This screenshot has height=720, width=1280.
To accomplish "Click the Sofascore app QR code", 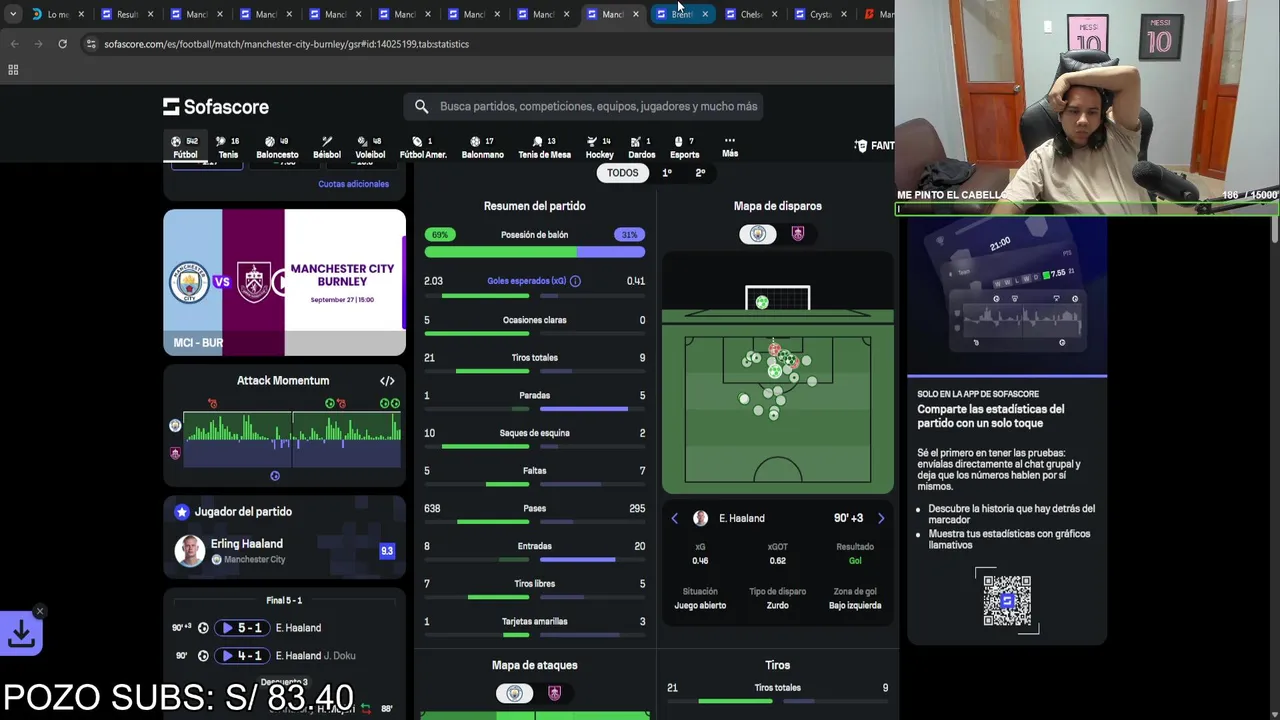I will [x=1007, y=600].
